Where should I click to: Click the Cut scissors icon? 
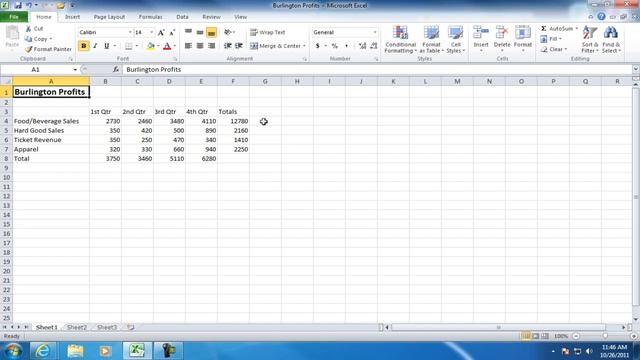[x=29, y=29]
